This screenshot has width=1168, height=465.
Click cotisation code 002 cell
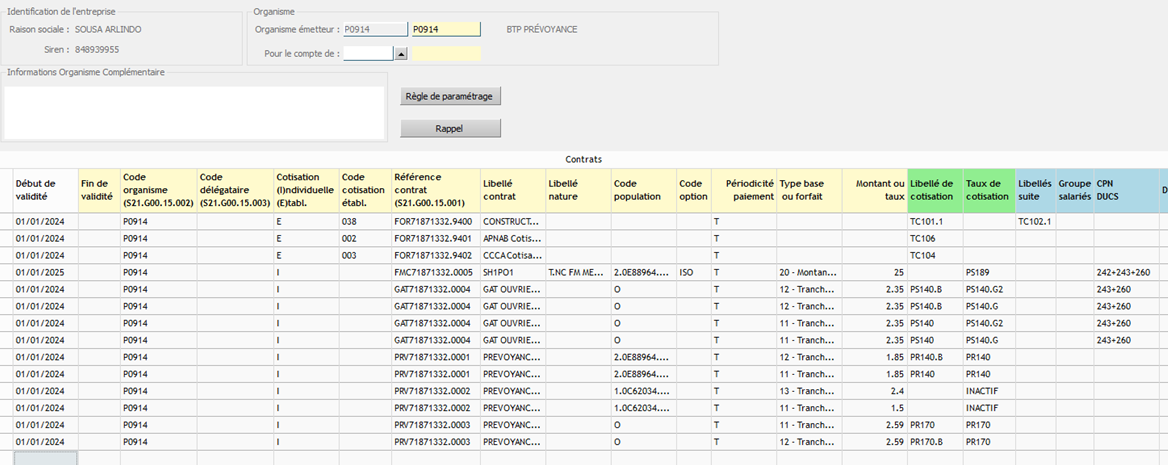pos(366,238)
